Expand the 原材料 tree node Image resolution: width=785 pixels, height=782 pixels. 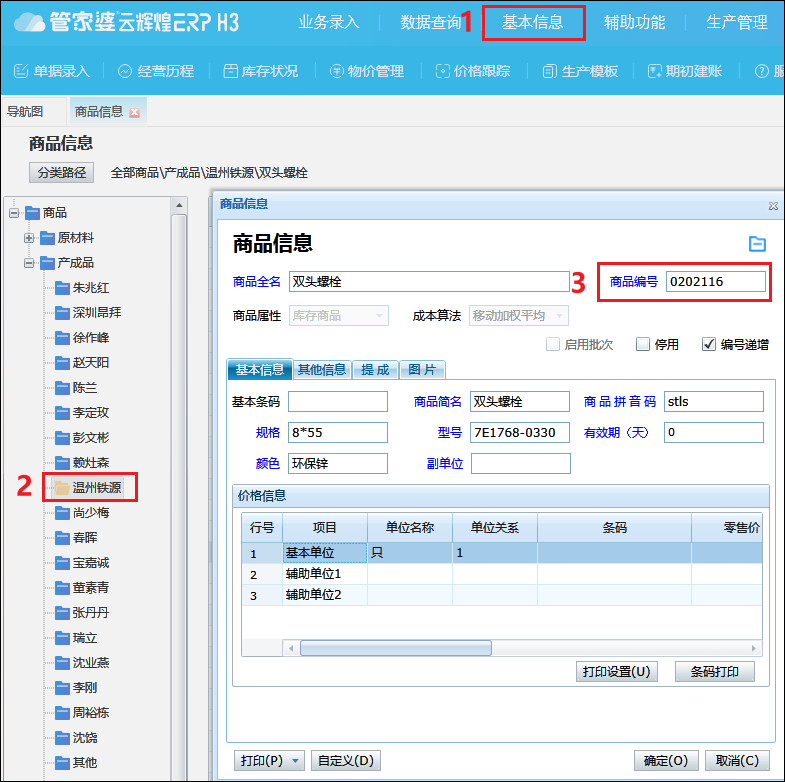coord(29,238)
